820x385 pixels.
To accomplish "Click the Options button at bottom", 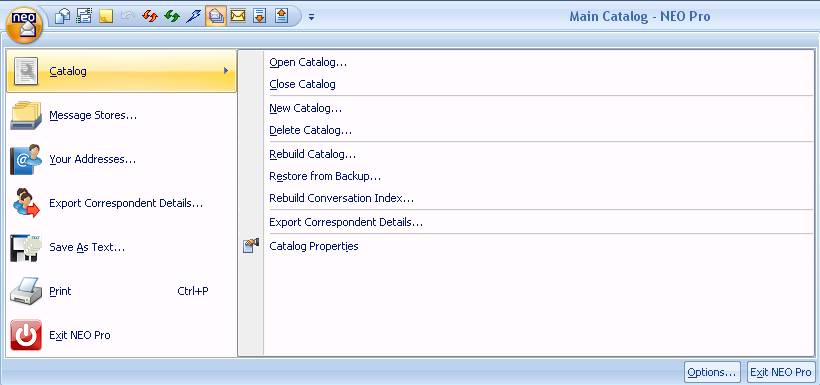I will (x=712, y=372).
